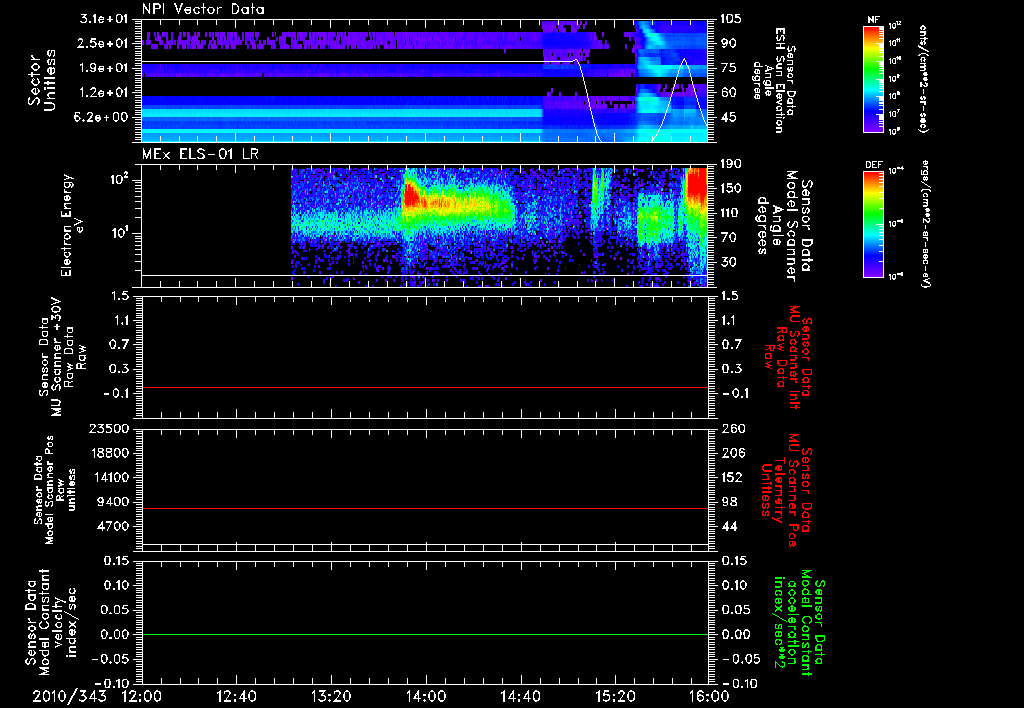Viewport: 1024px width, 708px height.
Task: Click the "1.2e+01" sector tick value
Action: coord(105,93)
